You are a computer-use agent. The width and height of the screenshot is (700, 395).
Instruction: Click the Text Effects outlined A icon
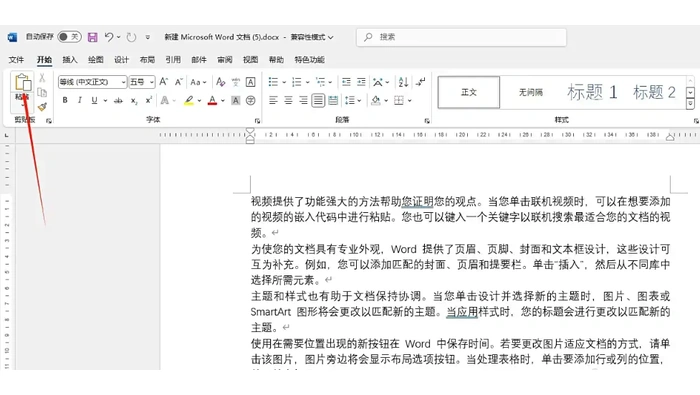coord(165,100)
